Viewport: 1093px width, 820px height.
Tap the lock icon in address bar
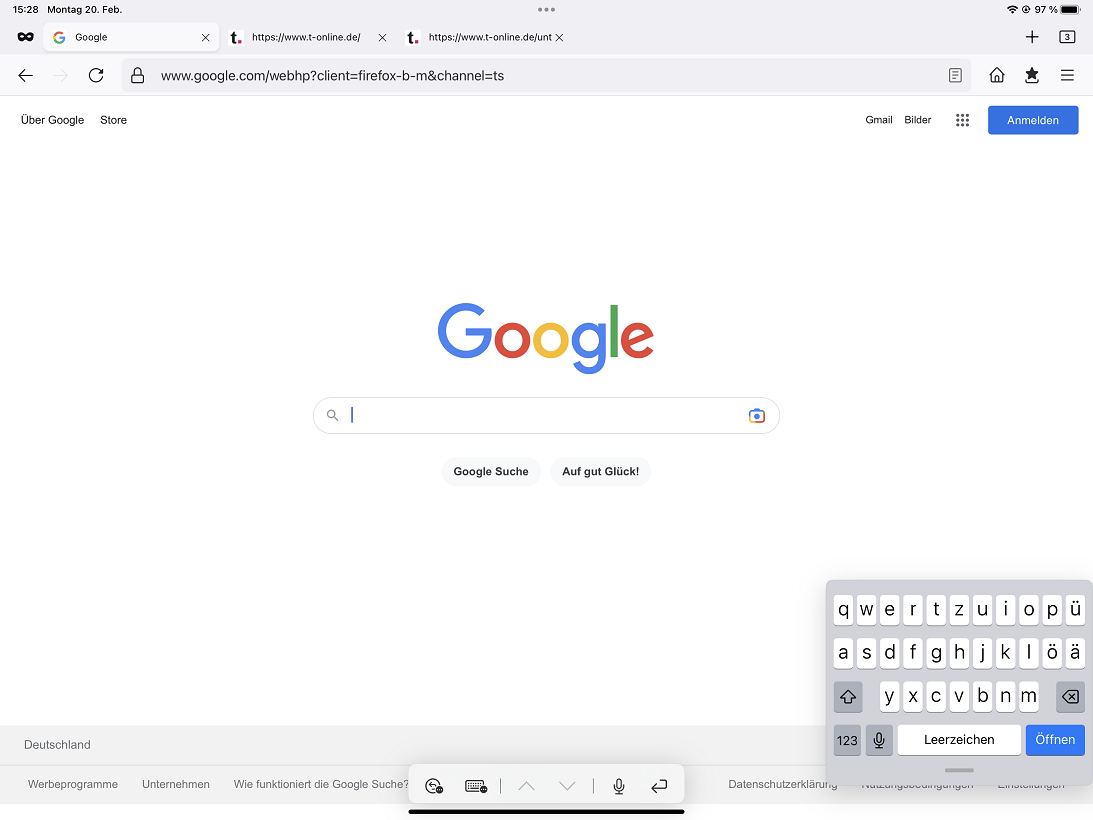pos(138,75)
